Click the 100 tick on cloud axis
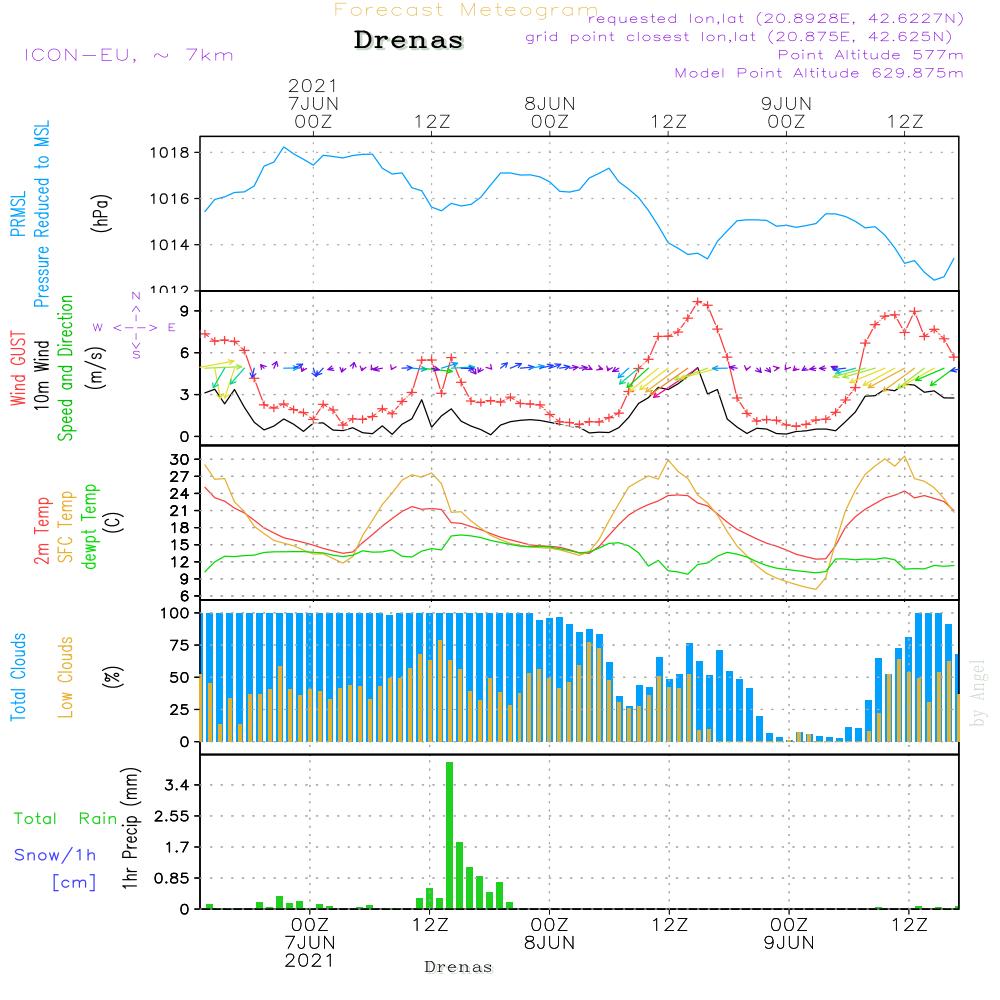This screenshot has width=1000, height=1000. 175,613
